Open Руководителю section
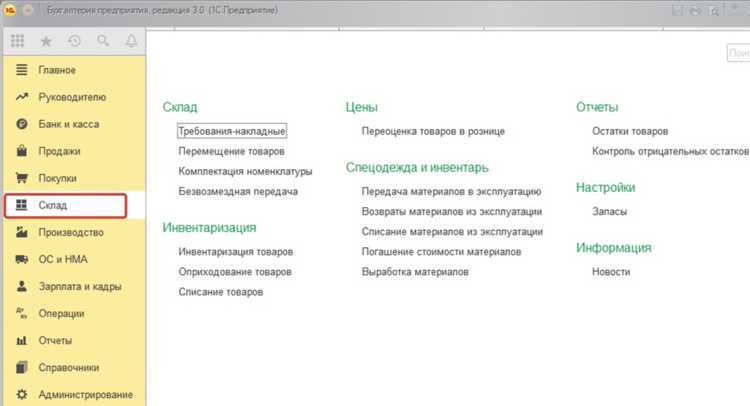 coord(74,97)
